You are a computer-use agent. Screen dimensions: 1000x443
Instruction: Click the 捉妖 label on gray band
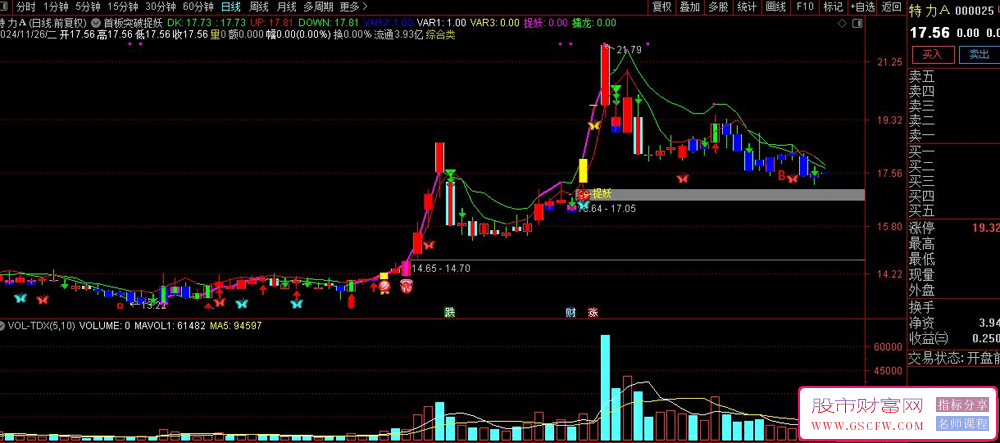[x=602, y=193]
